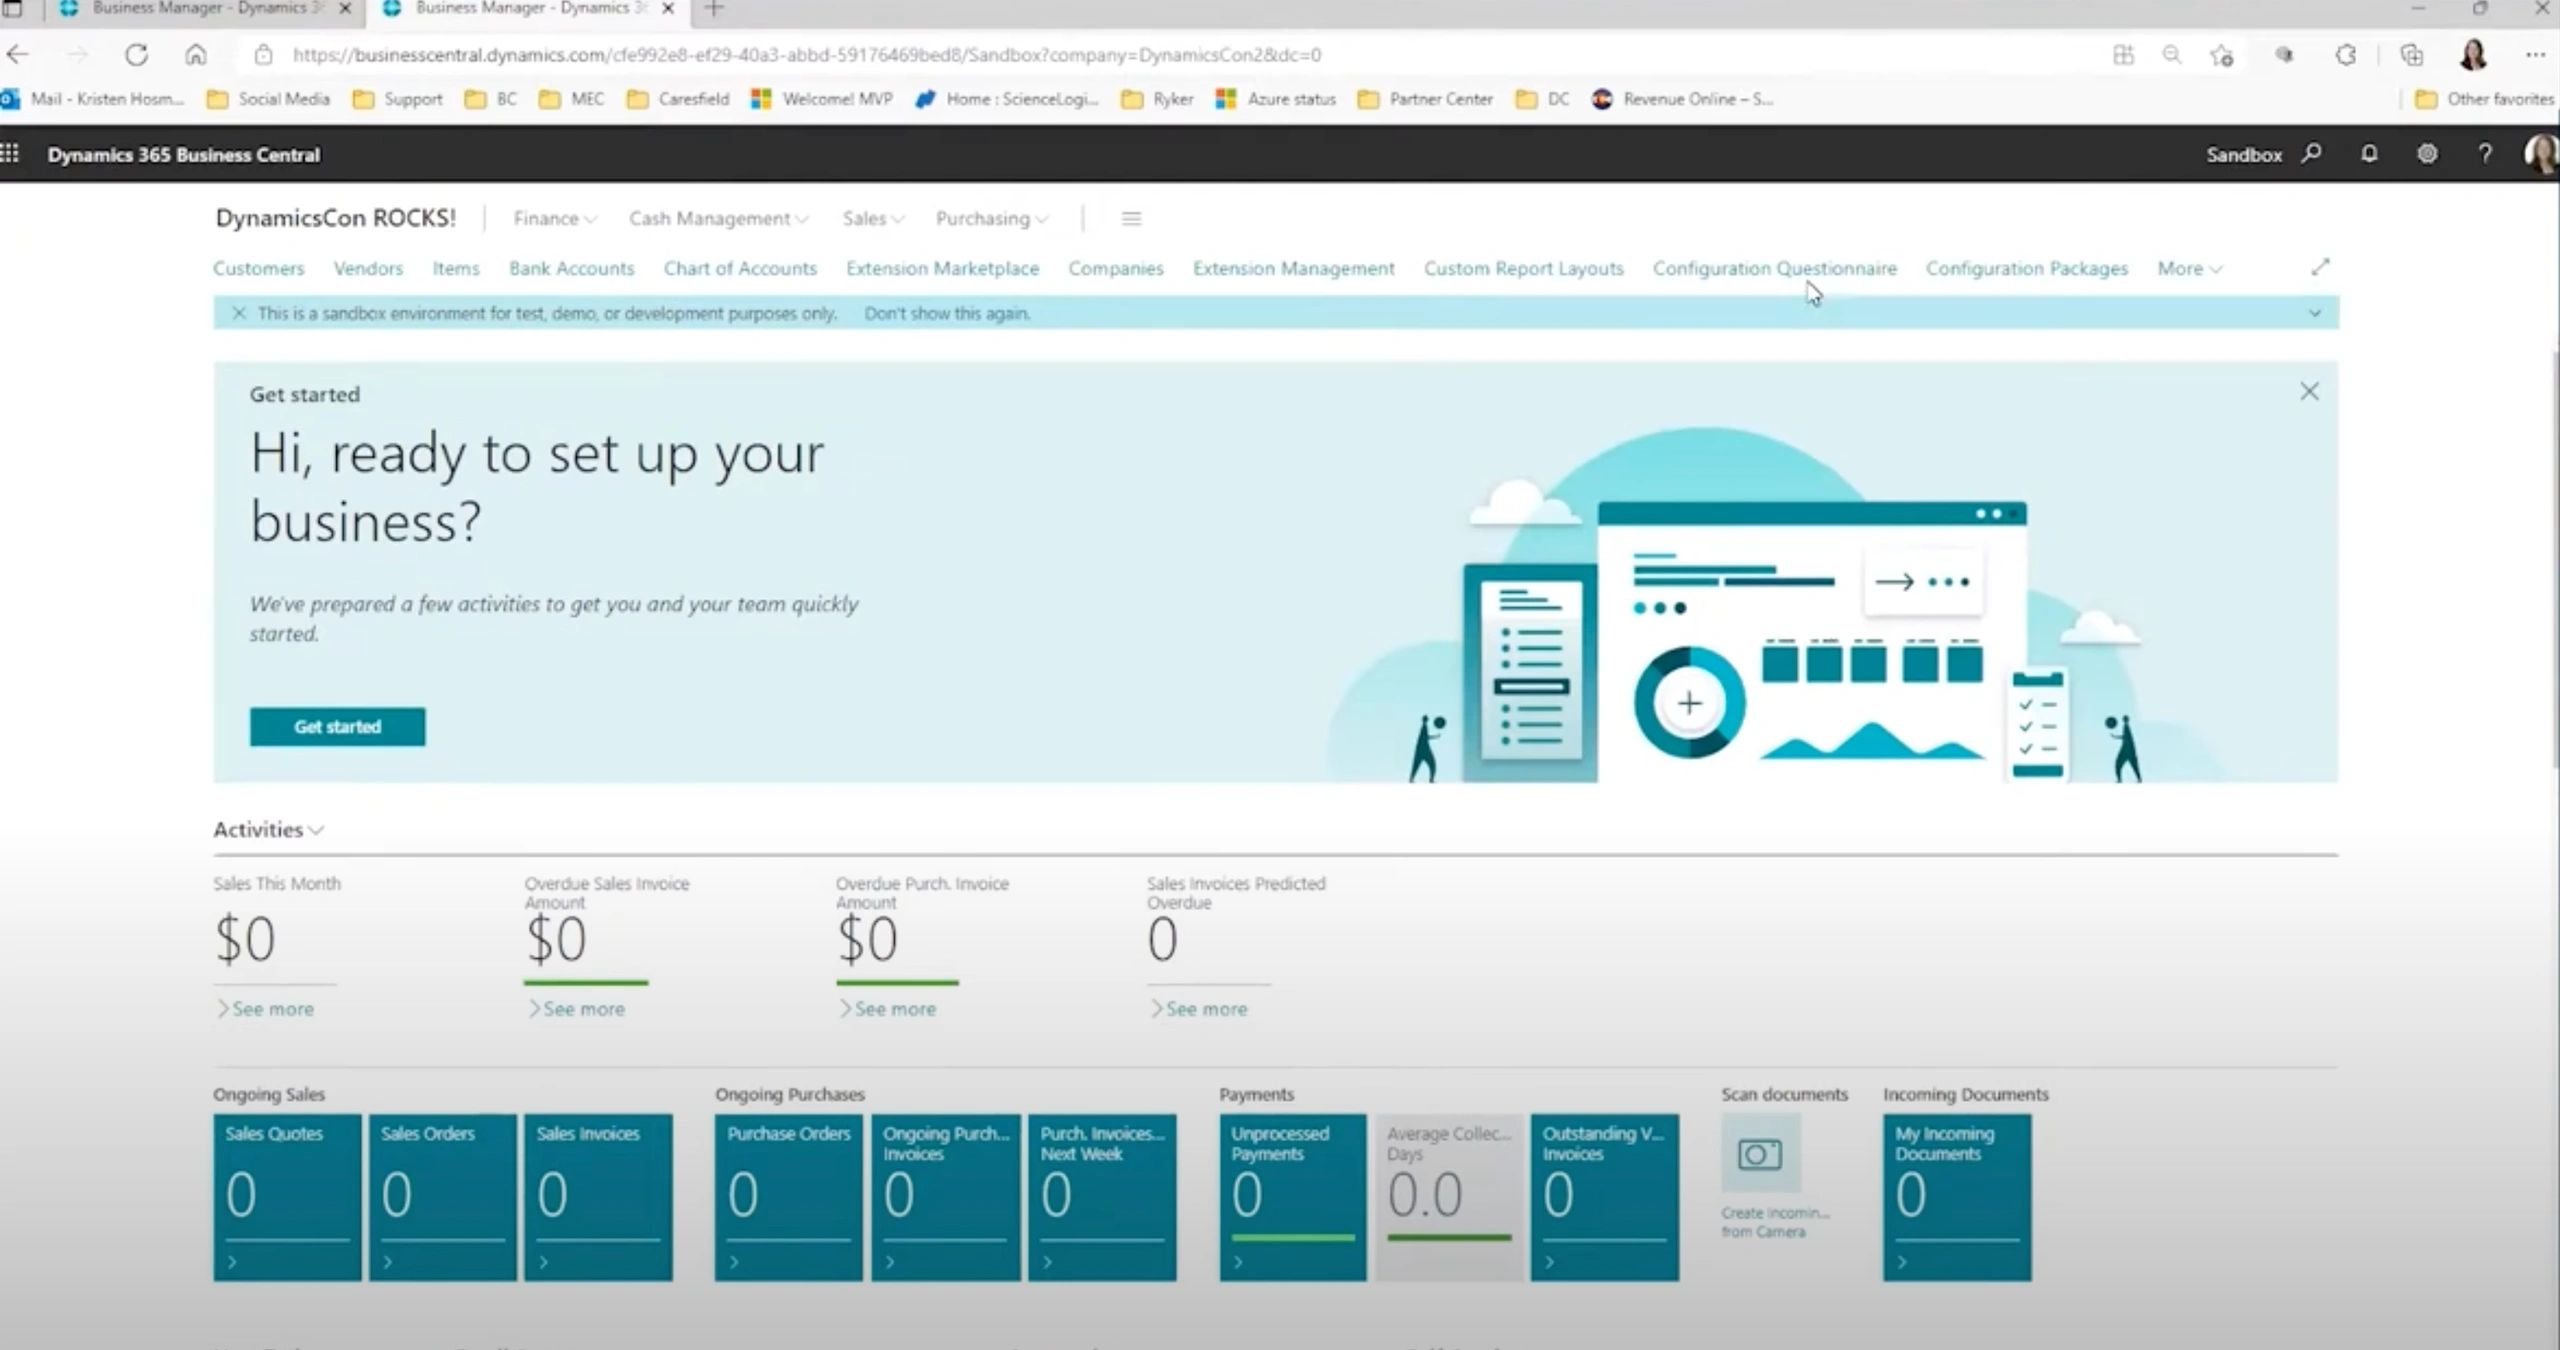Open Custom Report Layouts
2560x1350 pixels.
1523,268
